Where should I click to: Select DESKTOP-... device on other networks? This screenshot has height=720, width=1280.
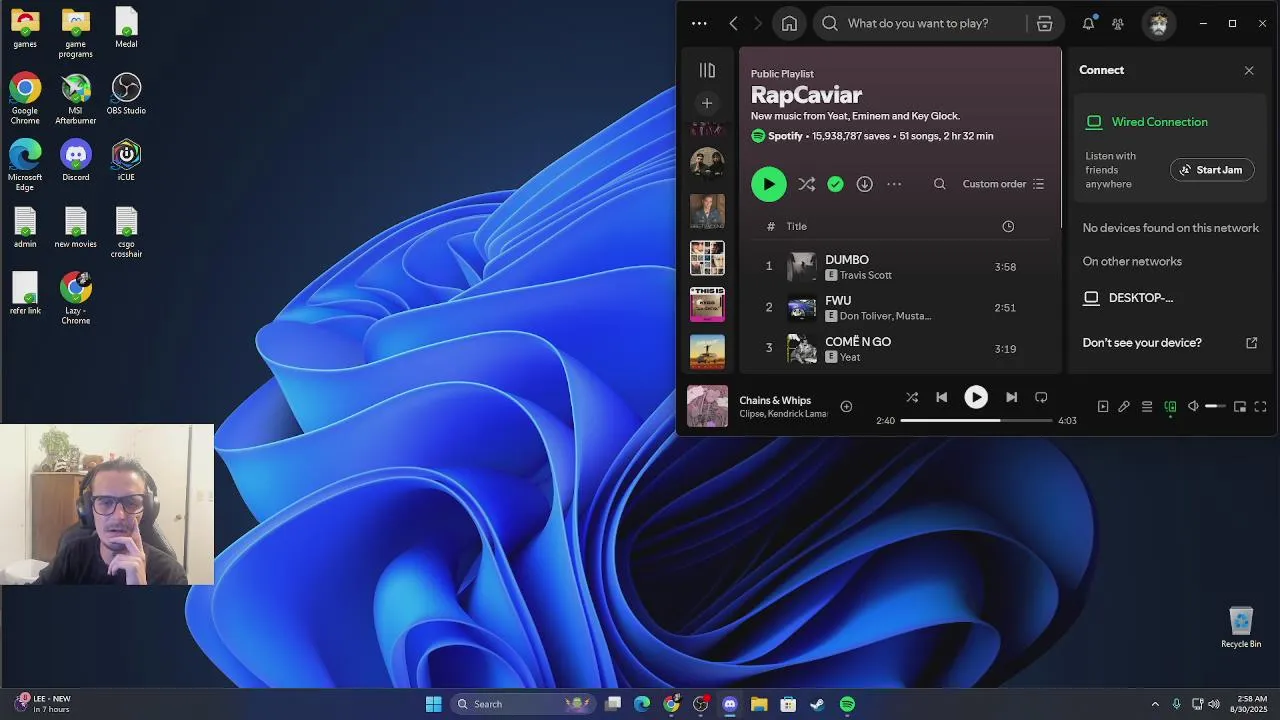pos(1140,298)
